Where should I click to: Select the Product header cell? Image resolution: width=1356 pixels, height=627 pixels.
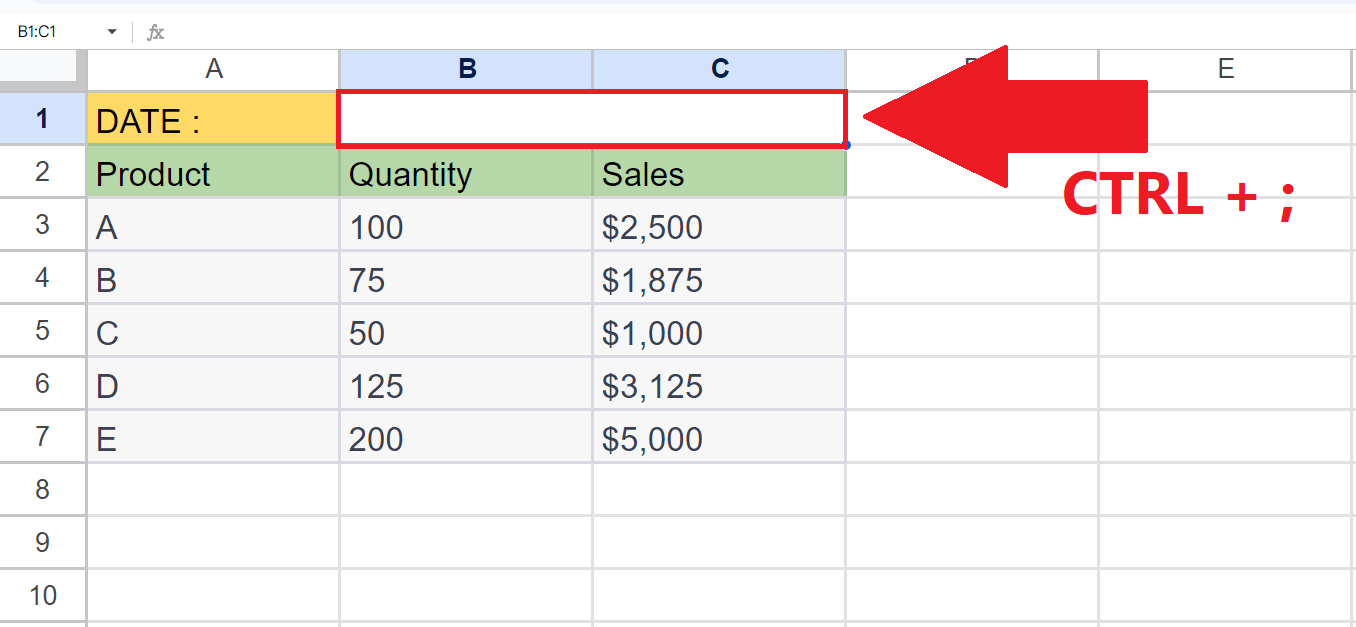click(213, 173)
